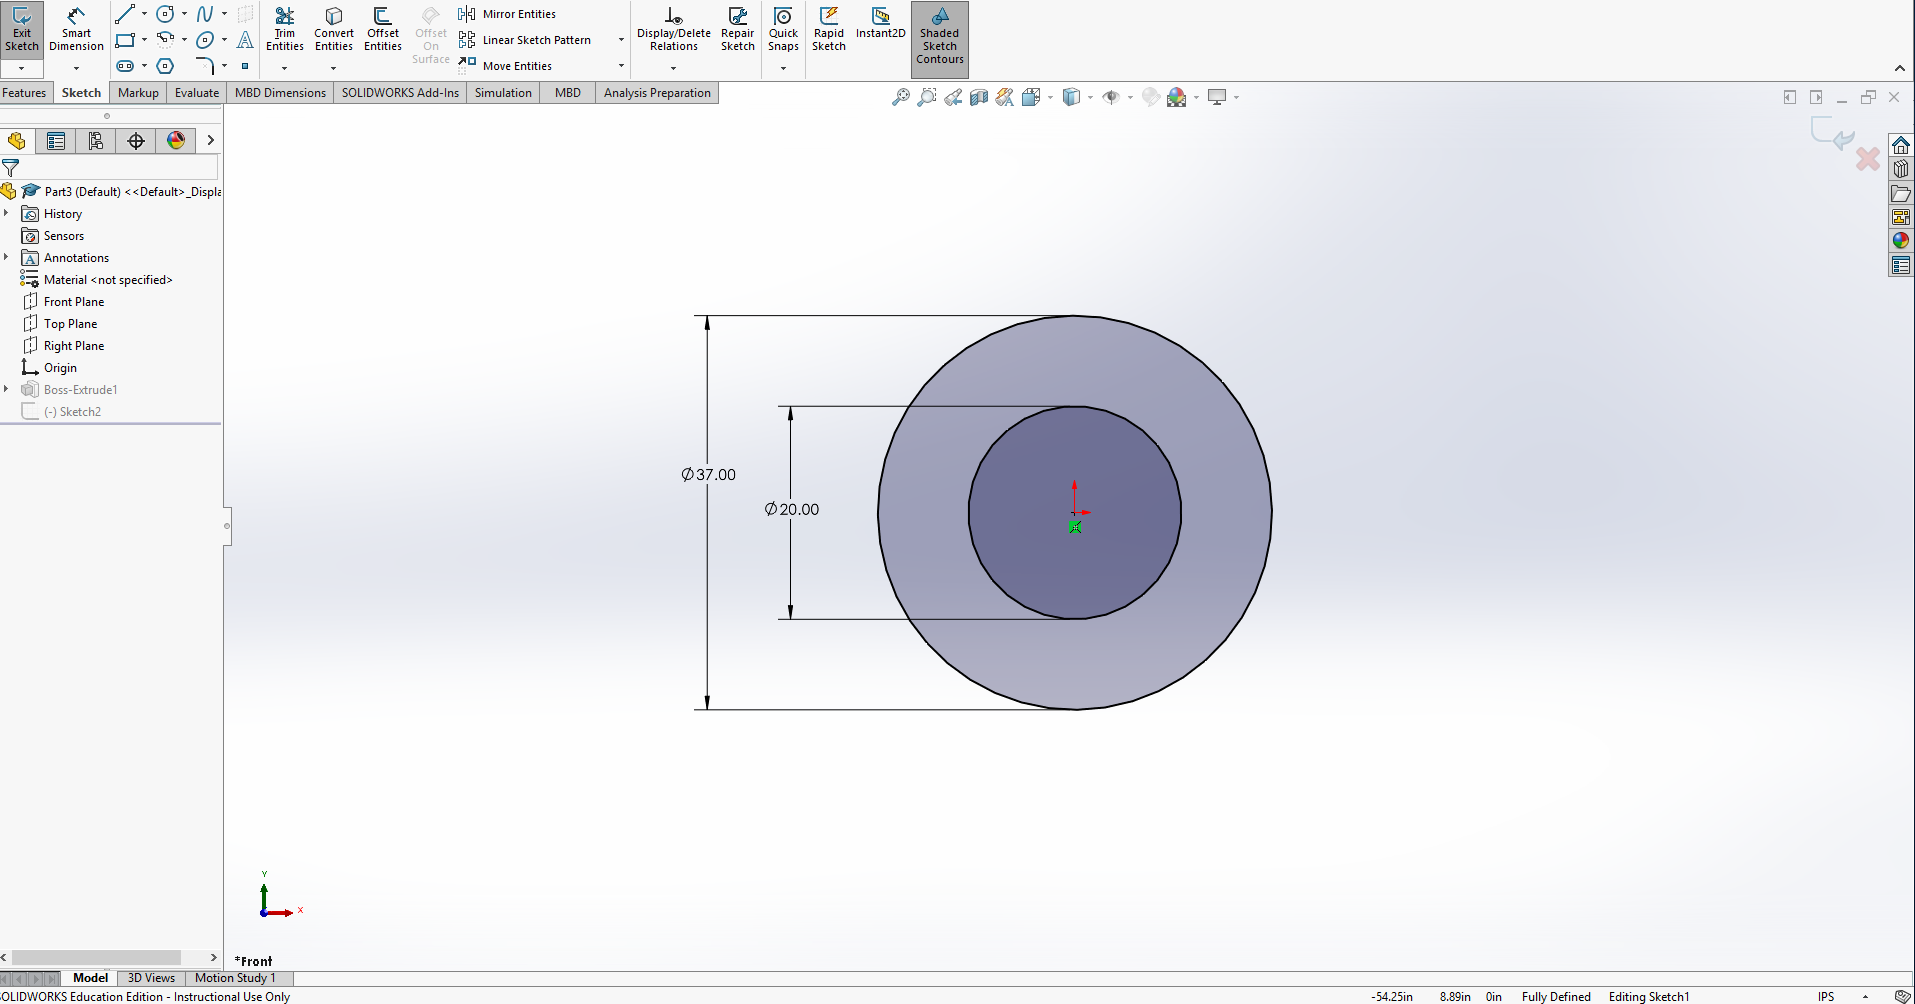Expand the Convert Entities dropdown

[x=334, y=68]
